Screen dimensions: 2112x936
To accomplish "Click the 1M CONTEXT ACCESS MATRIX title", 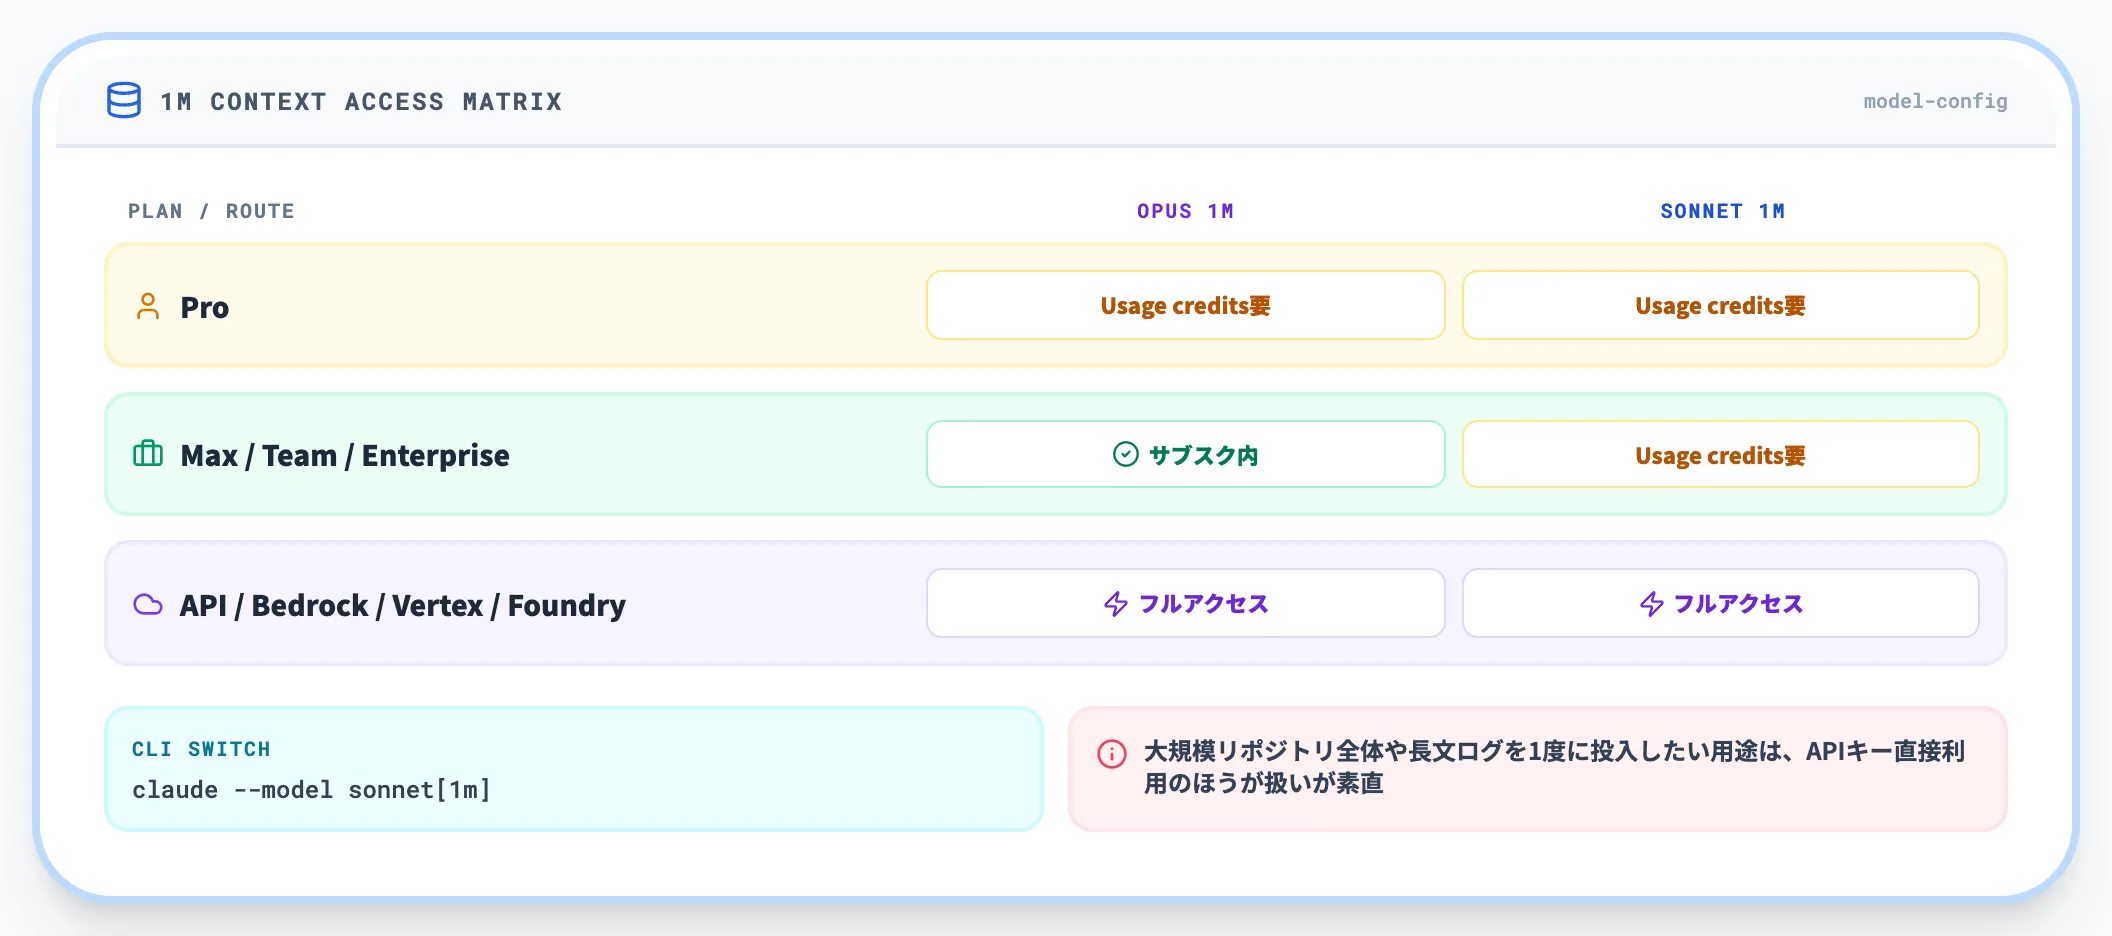I will (361, 102).
